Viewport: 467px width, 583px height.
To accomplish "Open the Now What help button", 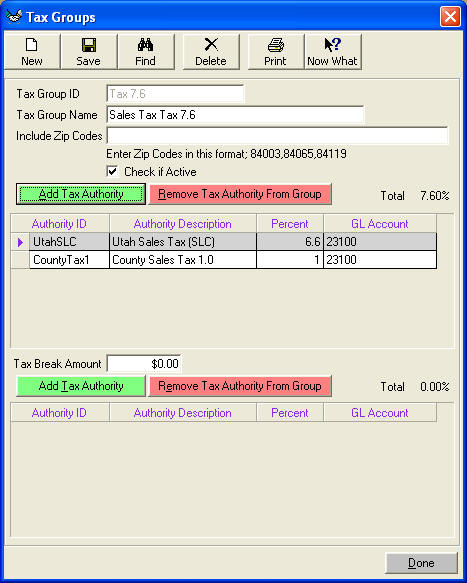I will pos(333,52).
